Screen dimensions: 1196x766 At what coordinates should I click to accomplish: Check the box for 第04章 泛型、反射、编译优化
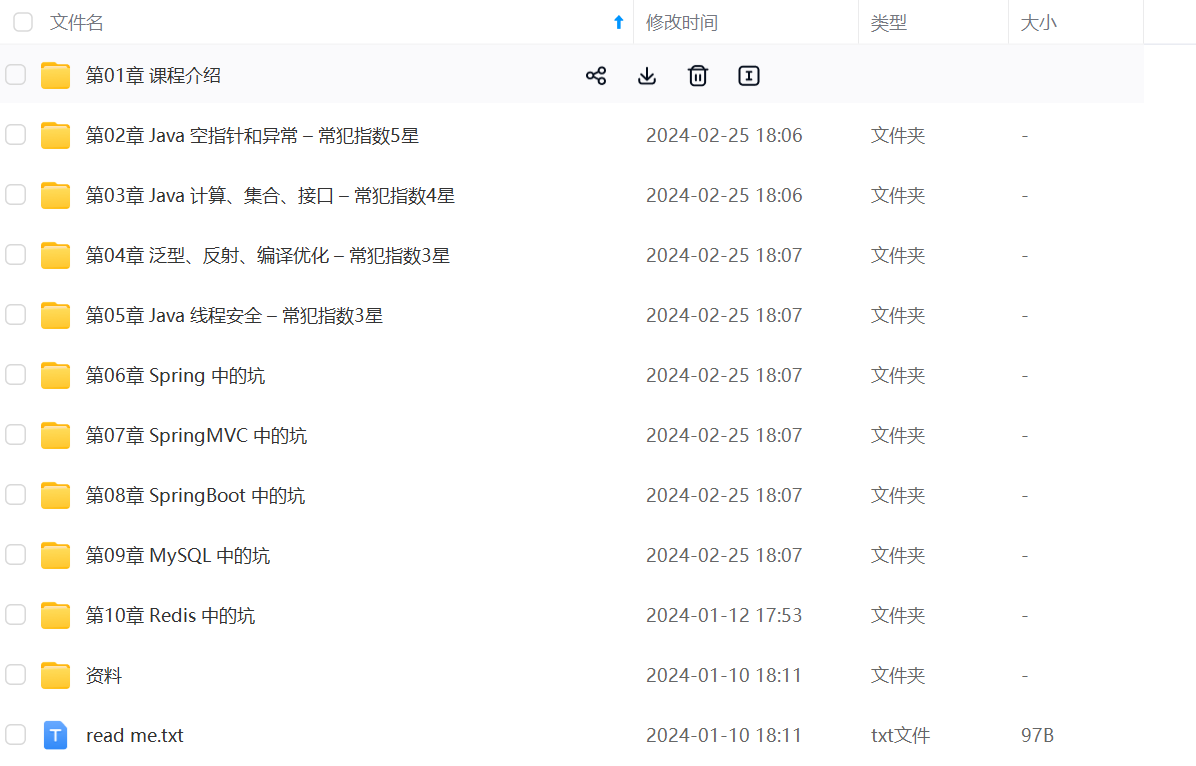(15, 255)
